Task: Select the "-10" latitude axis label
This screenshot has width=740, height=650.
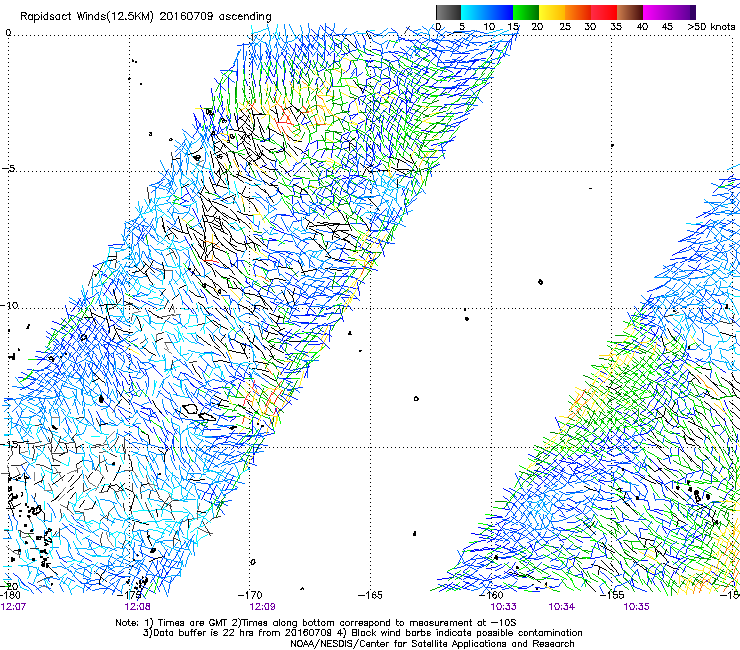Action: tap(9, 305)
